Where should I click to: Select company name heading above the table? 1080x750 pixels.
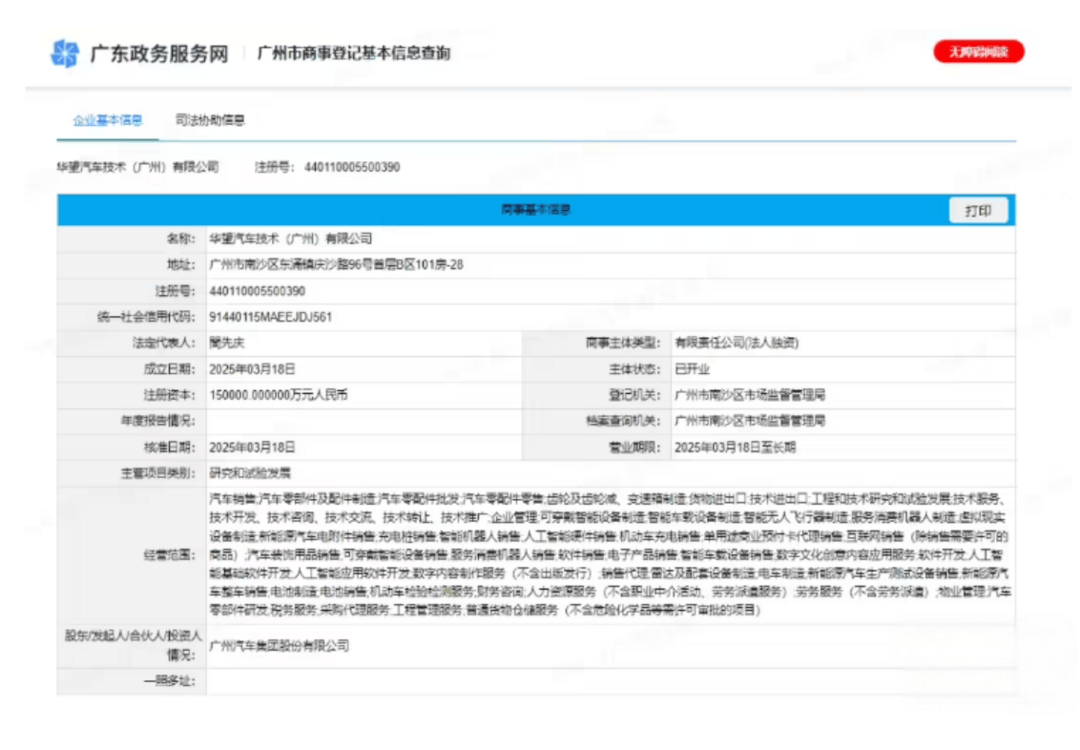coord(138,167)
